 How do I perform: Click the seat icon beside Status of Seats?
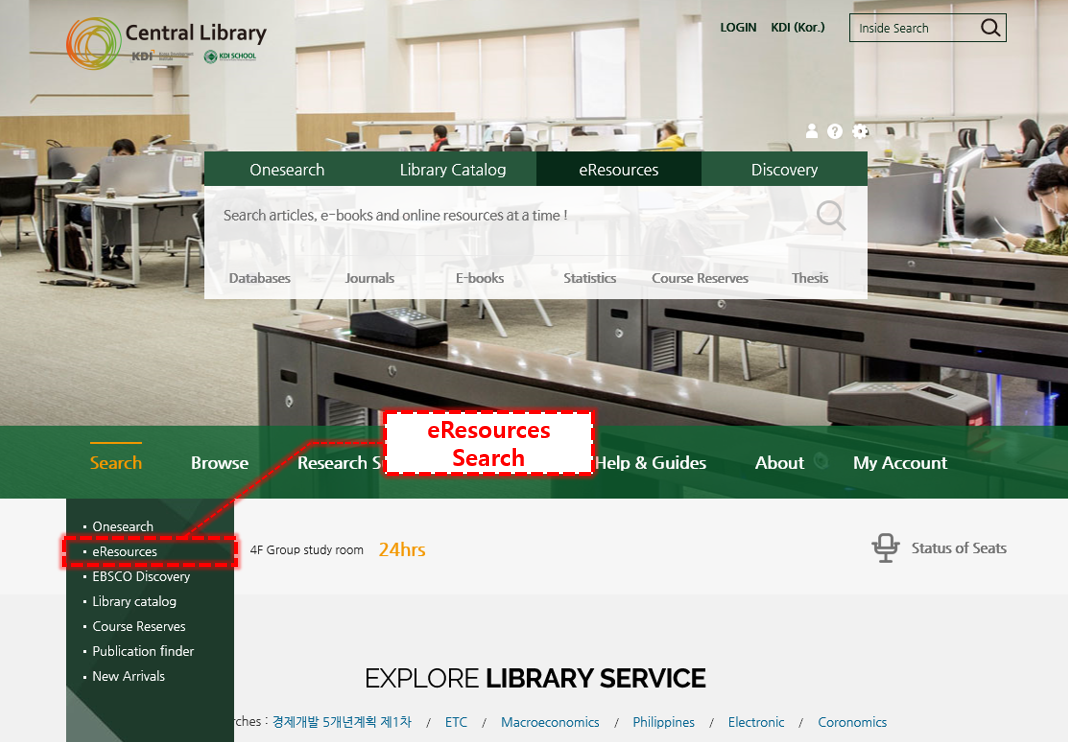pos(885,548)
